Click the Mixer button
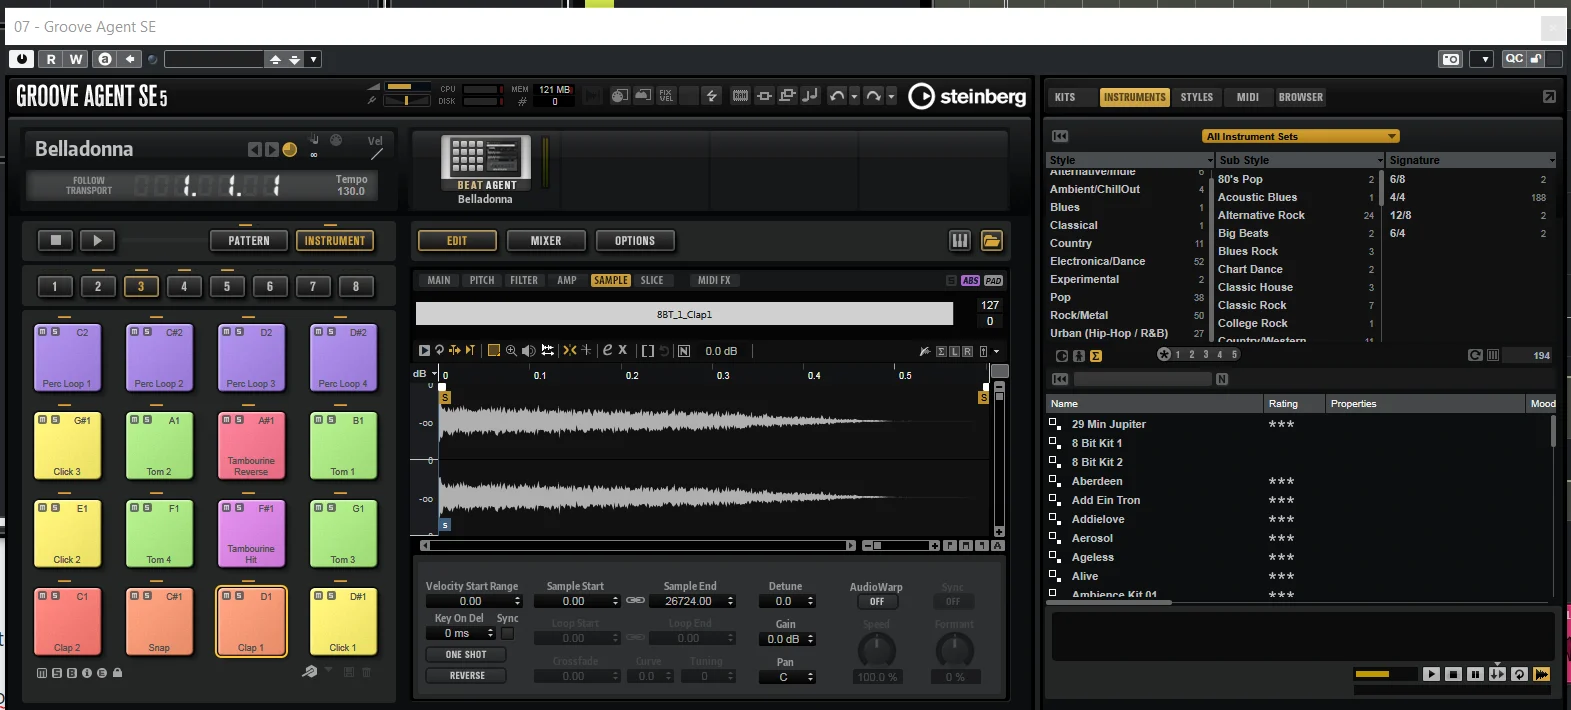The width and height of the screenshot is (1571, 710). (x=546, y=241)
